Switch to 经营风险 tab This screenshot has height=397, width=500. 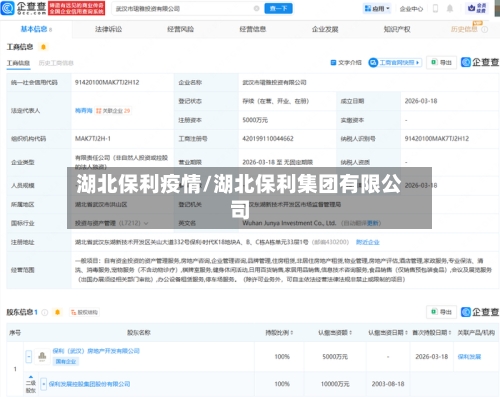(180, 29)
